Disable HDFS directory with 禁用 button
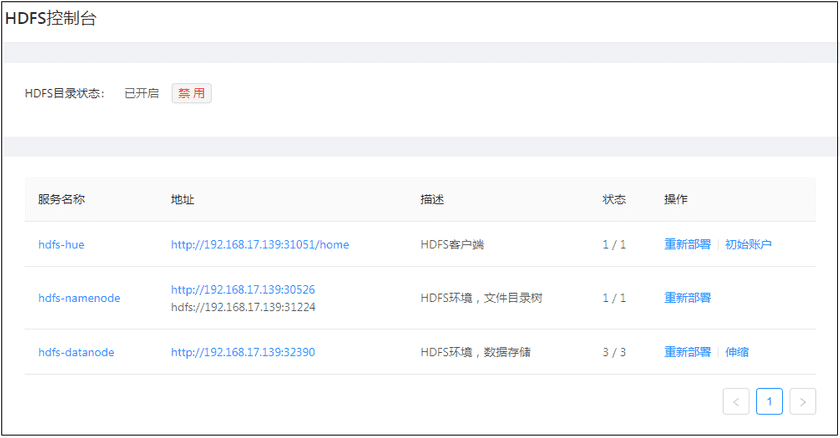Viewport: 840px width, 438px height. (x=191, y=93)
